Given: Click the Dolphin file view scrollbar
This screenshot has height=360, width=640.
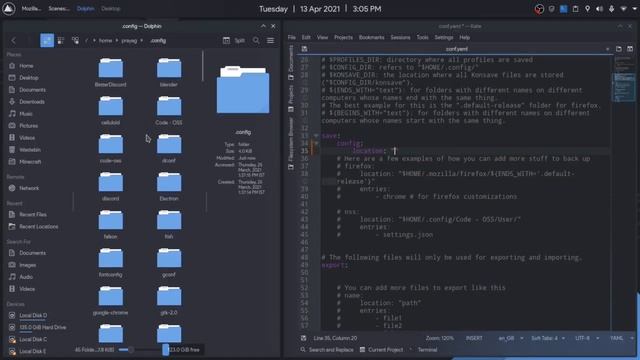Looking at the screenshot, I should pyautogui.click(x=202, y=66).
